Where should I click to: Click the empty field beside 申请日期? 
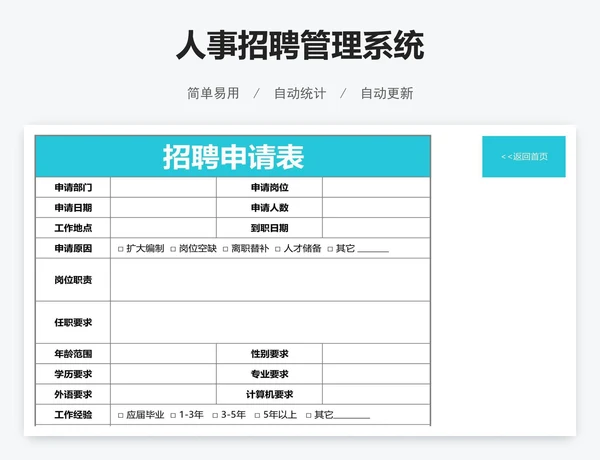pos(163,208)
